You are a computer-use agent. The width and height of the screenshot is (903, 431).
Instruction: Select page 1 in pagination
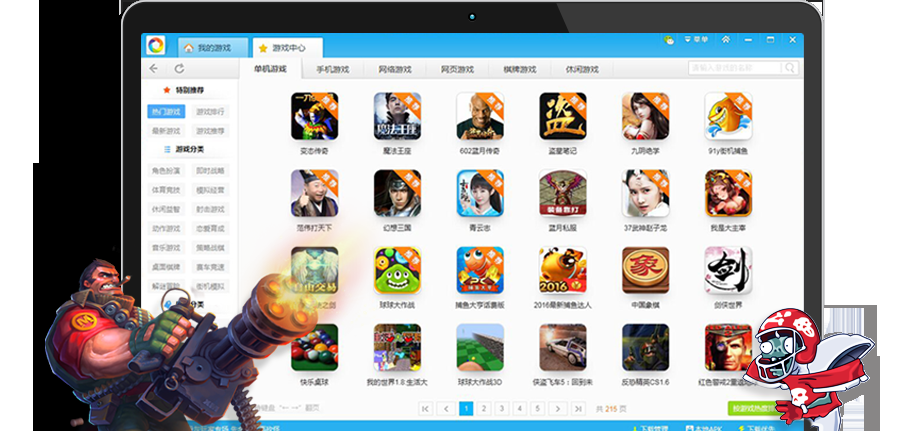(466, 409)
